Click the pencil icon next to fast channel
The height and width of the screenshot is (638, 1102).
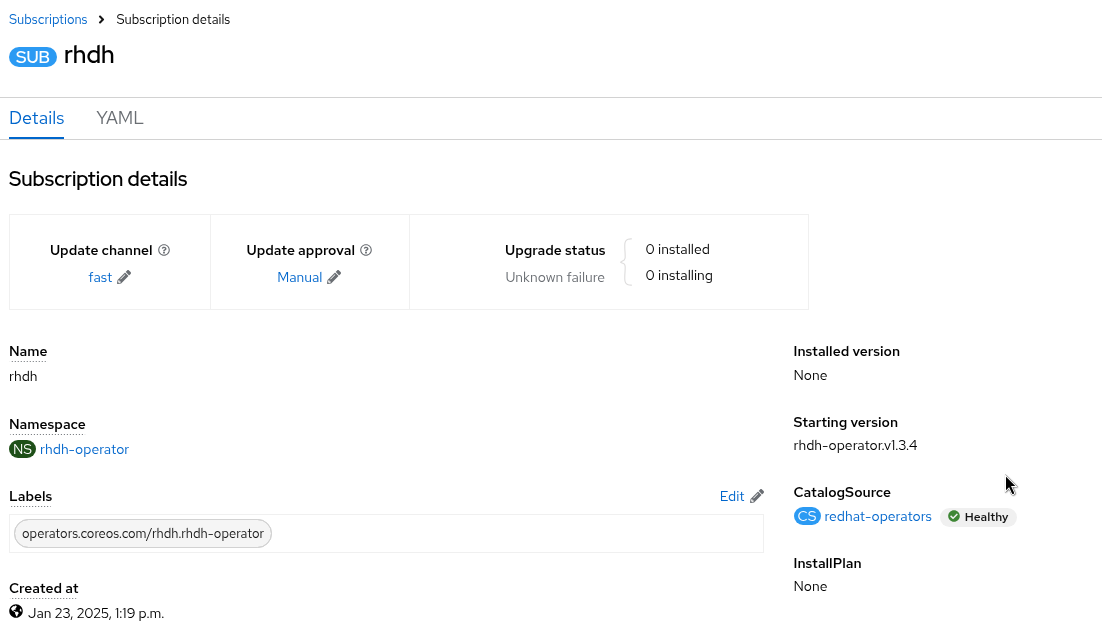click(x=124, y=278)
